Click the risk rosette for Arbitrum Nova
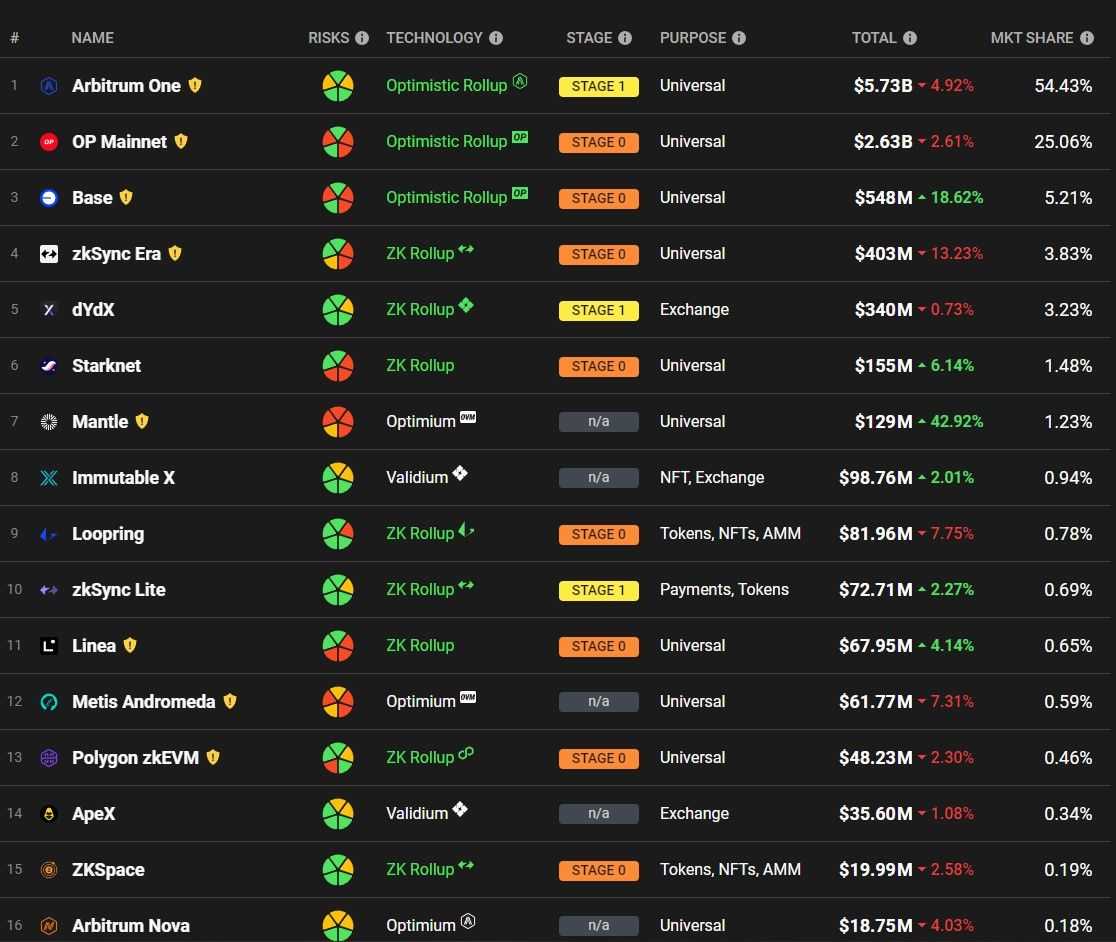Image resolution: width=1116 pixels, height=942 pixels. click(x=338, y=925)
